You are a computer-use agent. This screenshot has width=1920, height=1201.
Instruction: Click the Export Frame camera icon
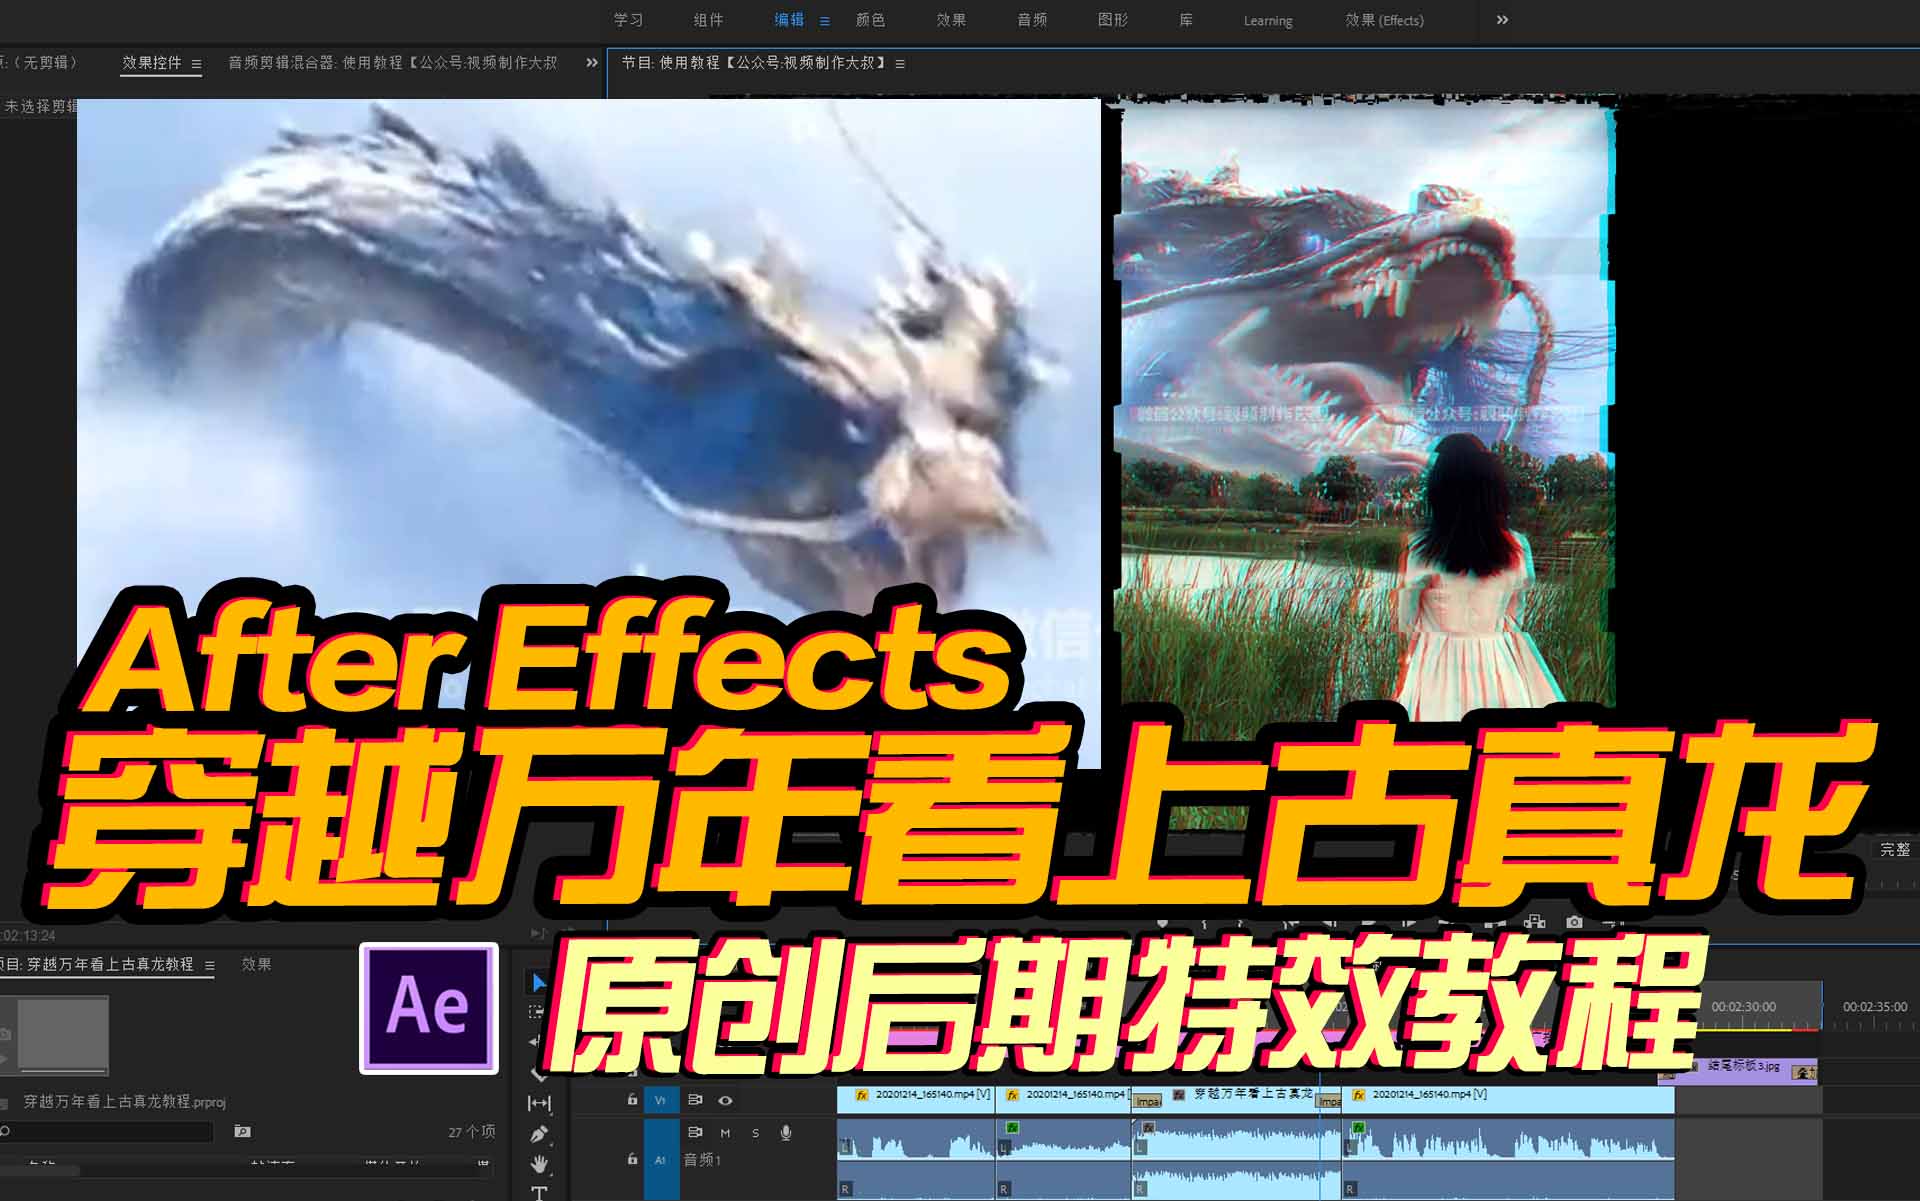coord(1575,922)
